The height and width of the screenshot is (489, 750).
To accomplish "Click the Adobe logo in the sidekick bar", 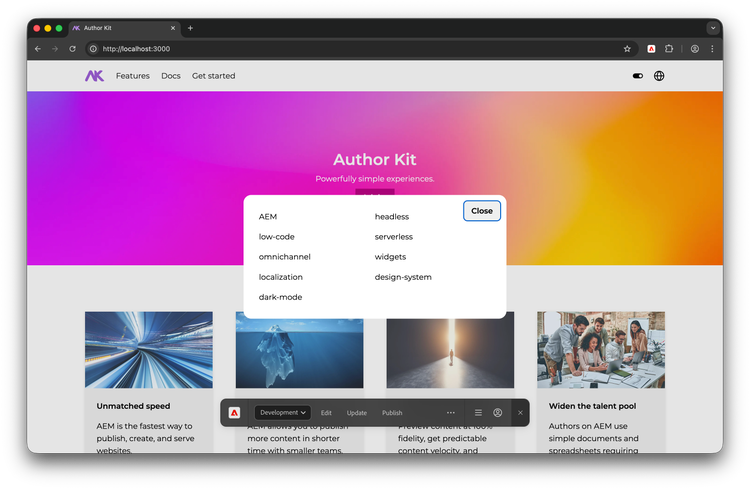I will coord(234,412).
